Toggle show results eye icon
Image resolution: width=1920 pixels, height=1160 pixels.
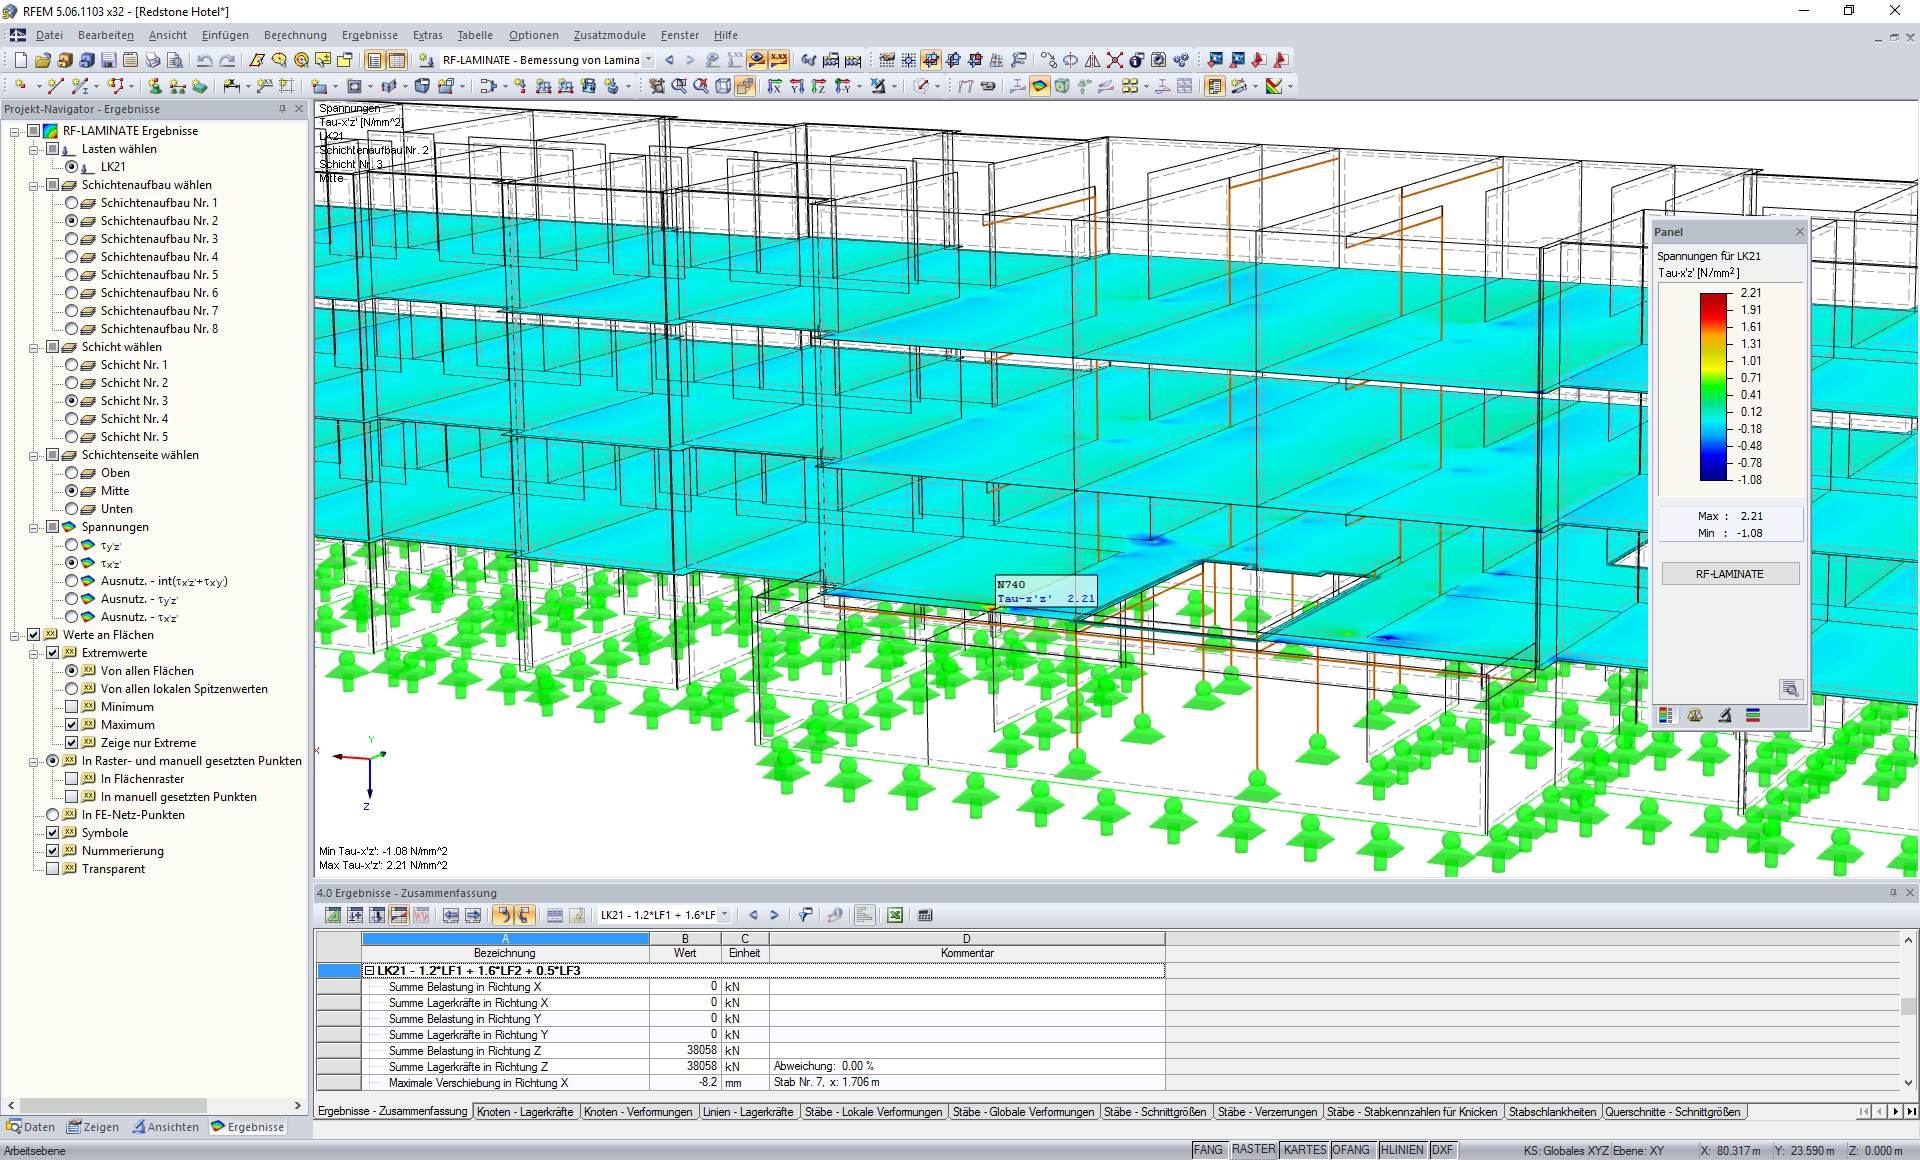(757, 60)
